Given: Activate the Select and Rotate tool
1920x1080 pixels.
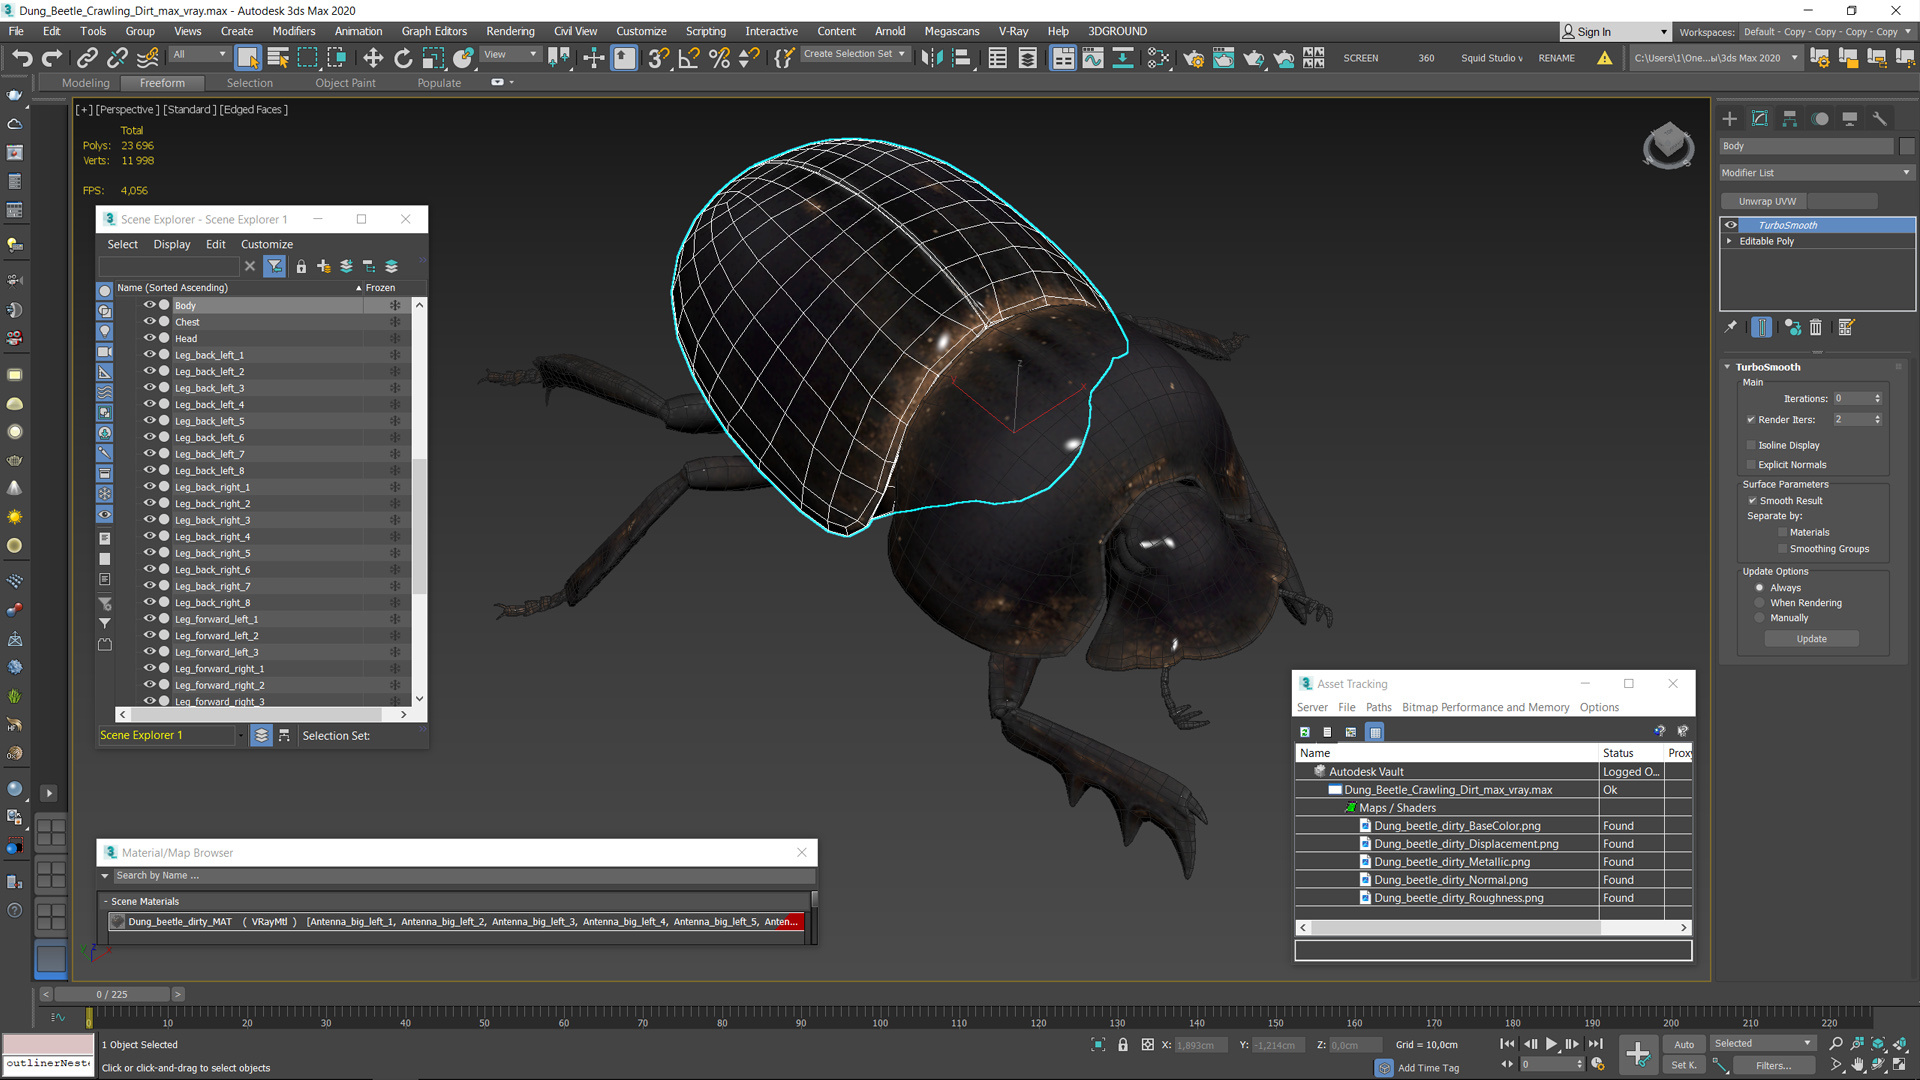Looking at the screenshot, I should (x=403, y=58).
